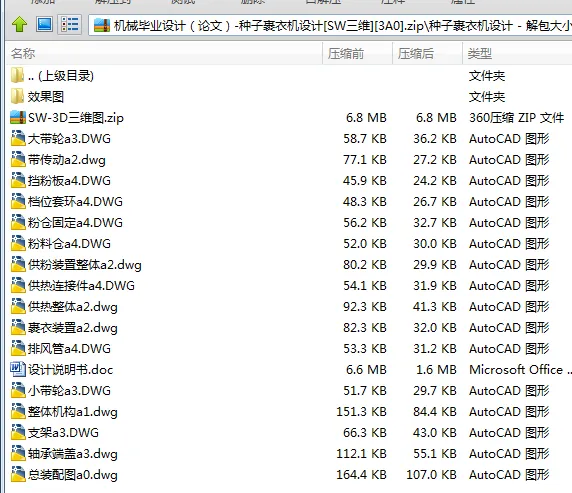Click the .. (上级目录) entry text
Image resolution: width=572 pixels, height=493 pixels.
pos(61,76)
